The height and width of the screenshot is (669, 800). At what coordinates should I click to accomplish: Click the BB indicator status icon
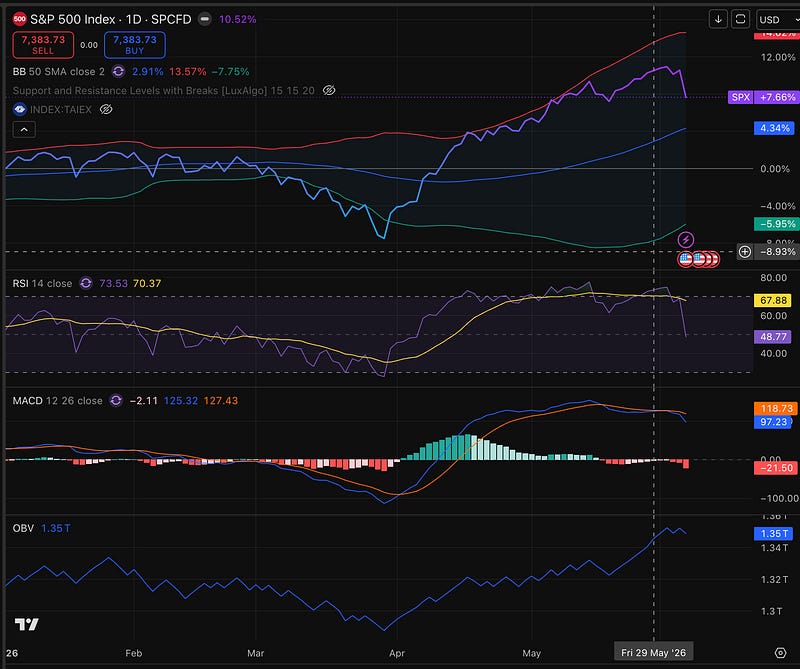click(118, 71)
